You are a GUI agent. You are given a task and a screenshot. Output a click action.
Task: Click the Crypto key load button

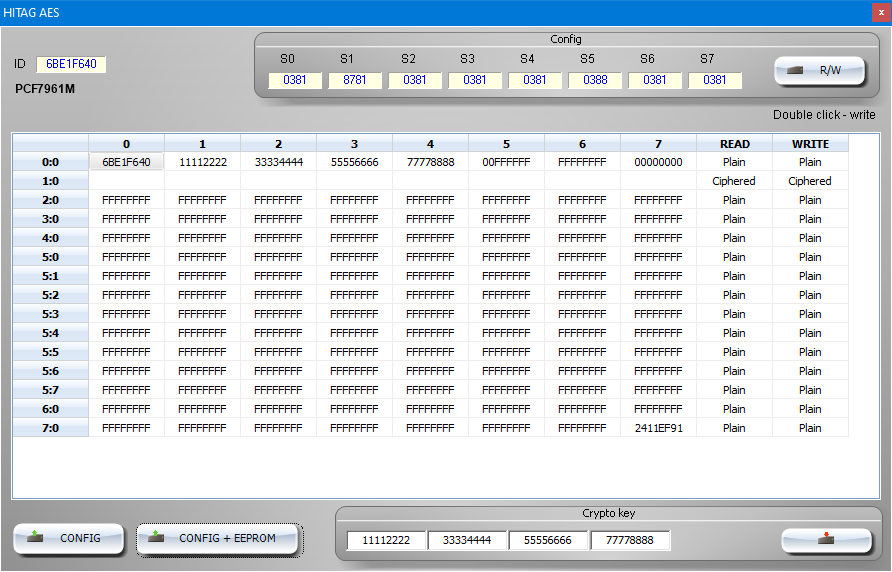pos(826,540)
